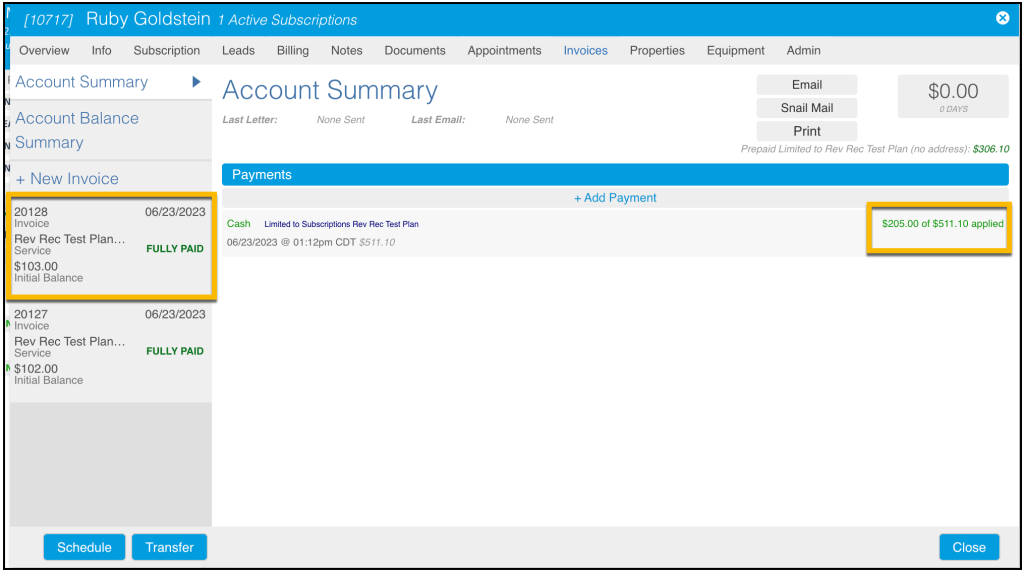
Task: Close the customer dialog with X icon
Action: tap(1002, 18)
